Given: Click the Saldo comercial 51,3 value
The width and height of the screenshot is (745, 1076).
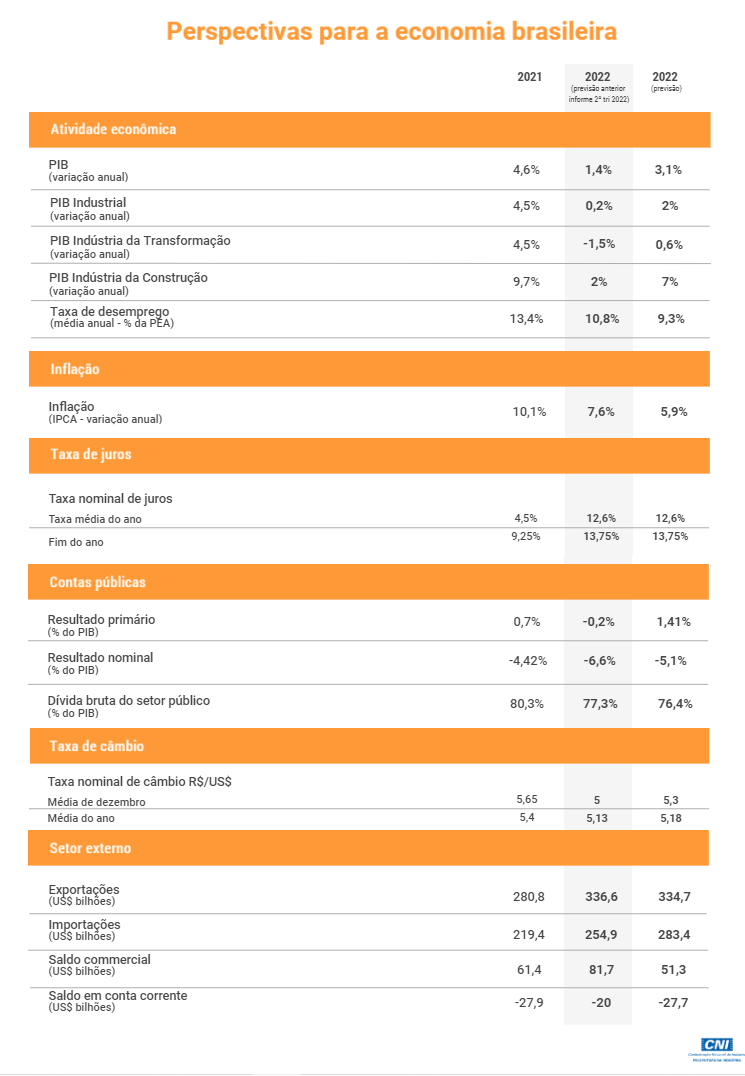Looking at the screenshot, I should point(672,970).
